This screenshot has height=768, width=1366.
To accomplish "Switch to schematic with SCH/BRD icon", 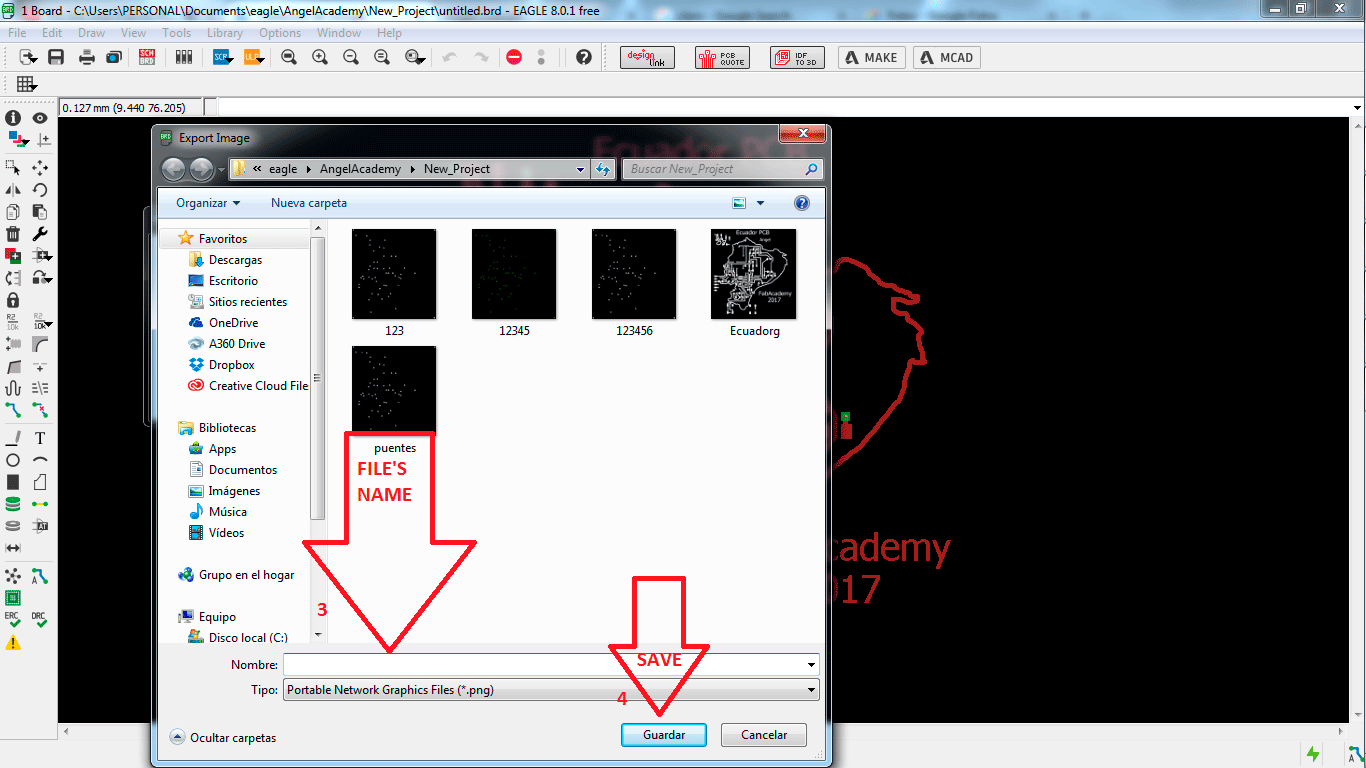I will coord(147,57).
